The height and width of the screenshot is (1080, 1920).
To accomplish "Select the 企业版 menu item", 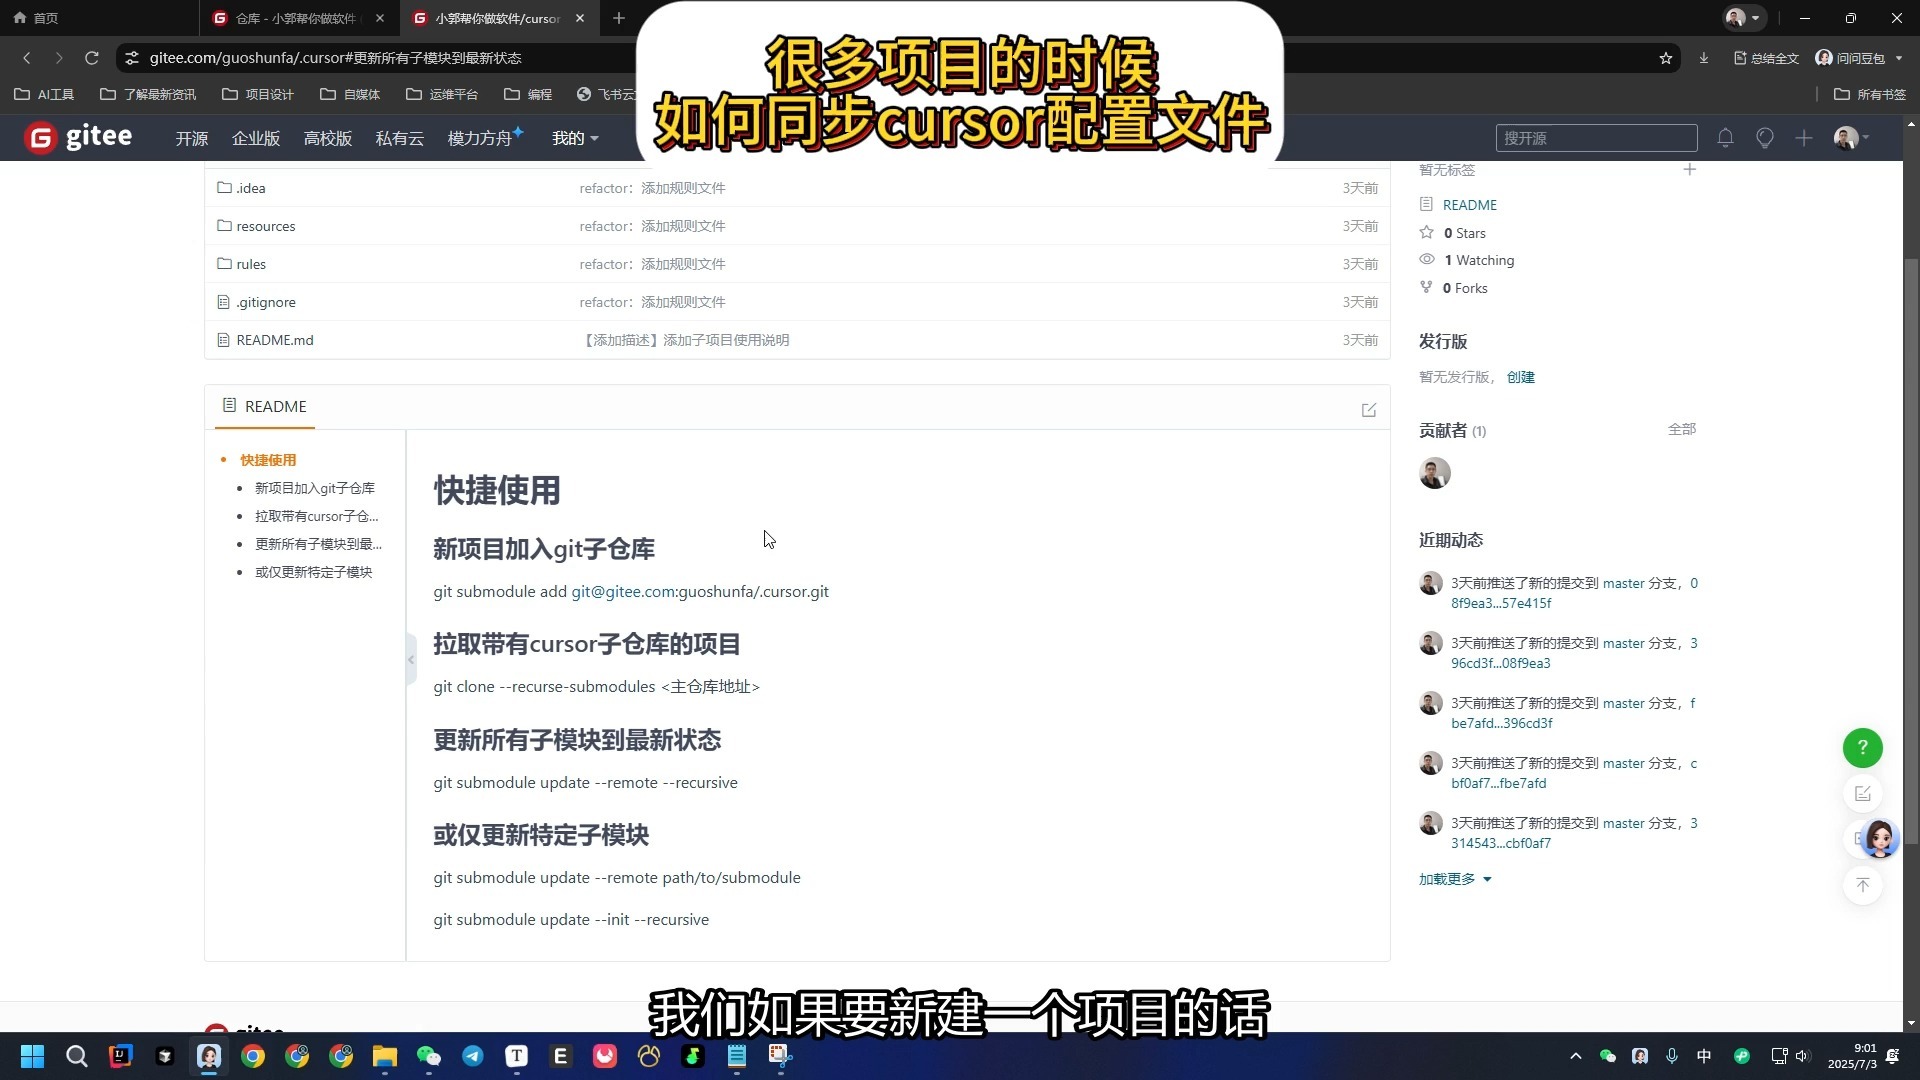I will pyautogui.click(x=256, y=138).
